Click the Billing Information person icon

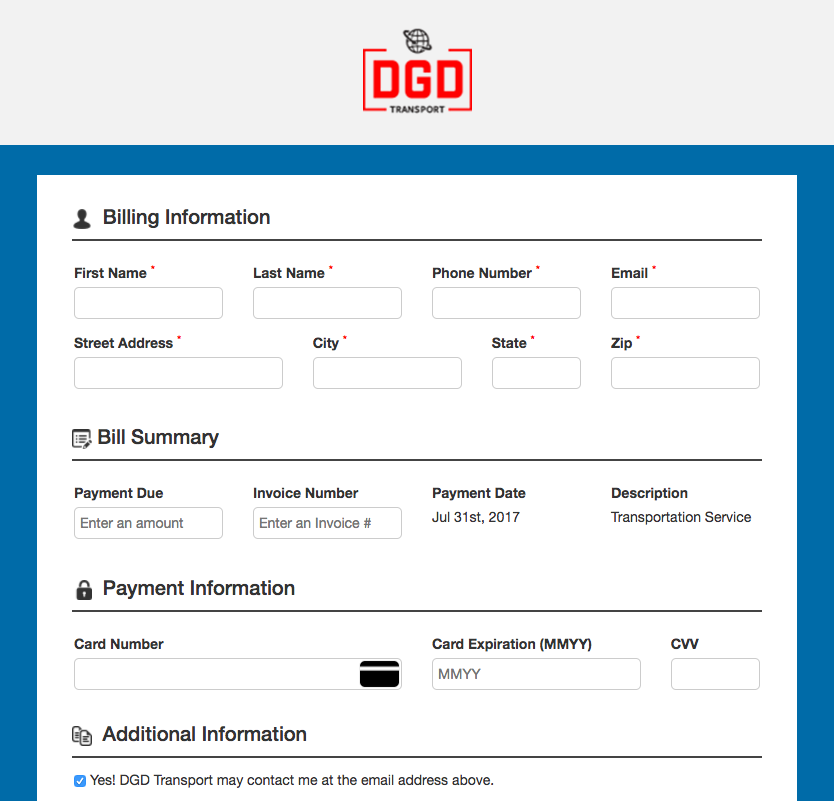82,219
